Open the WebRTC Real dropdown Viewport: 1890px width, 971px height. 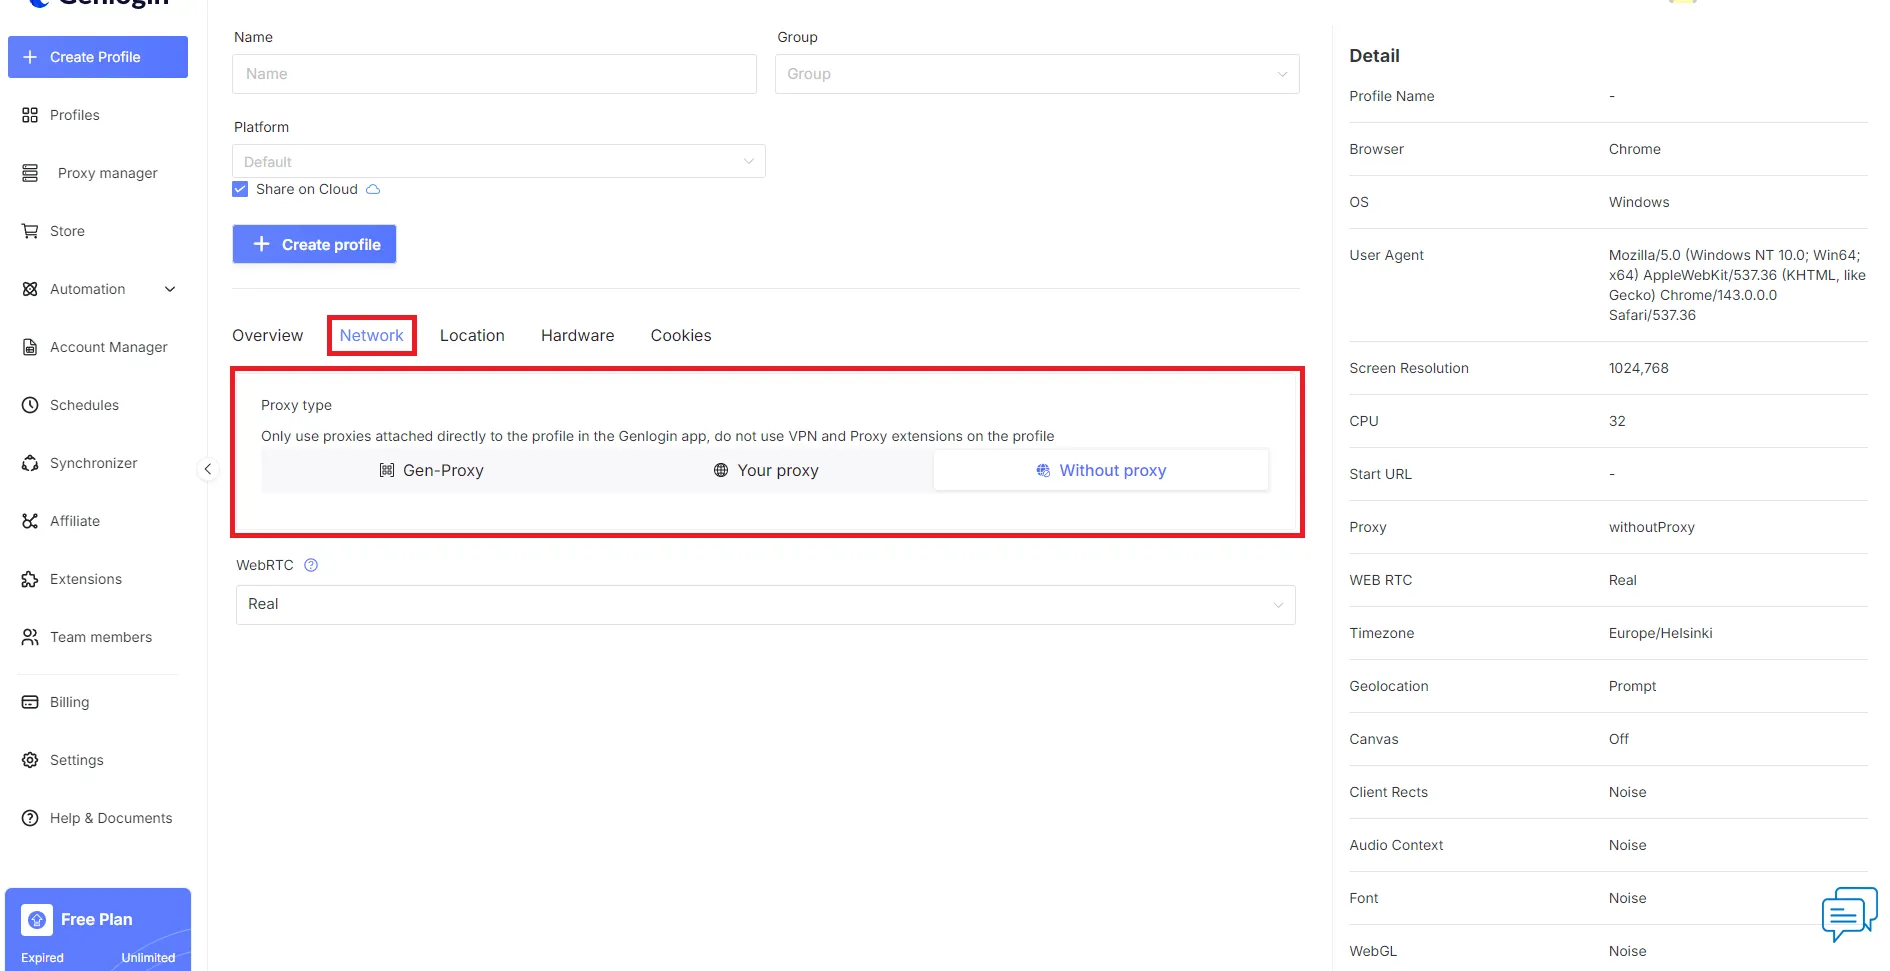pyautogui.click(x=765, y=604)
